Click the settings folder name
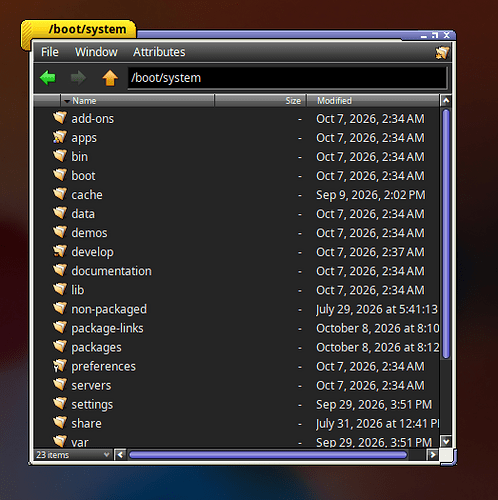498x500 pixels. pos(92,405)
